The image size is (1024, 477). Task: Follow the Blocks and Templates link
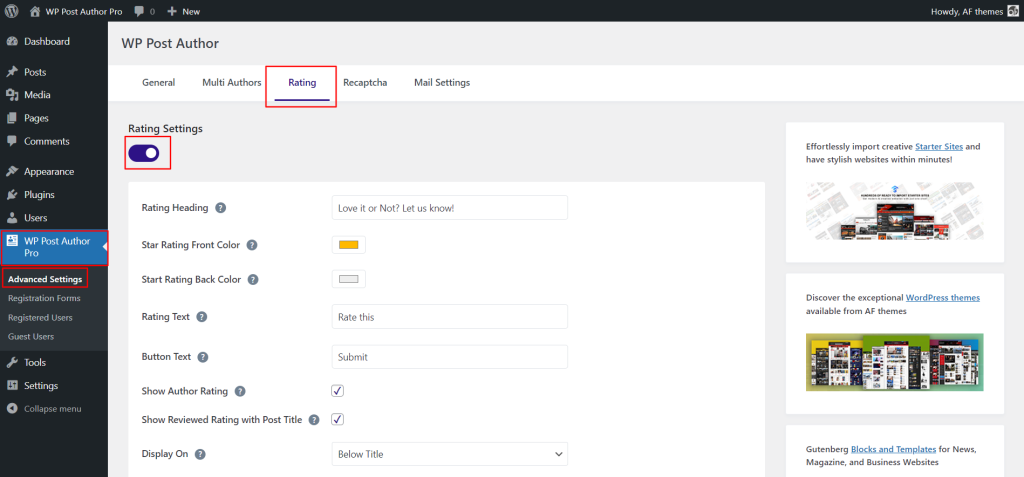tap(894, 449)
